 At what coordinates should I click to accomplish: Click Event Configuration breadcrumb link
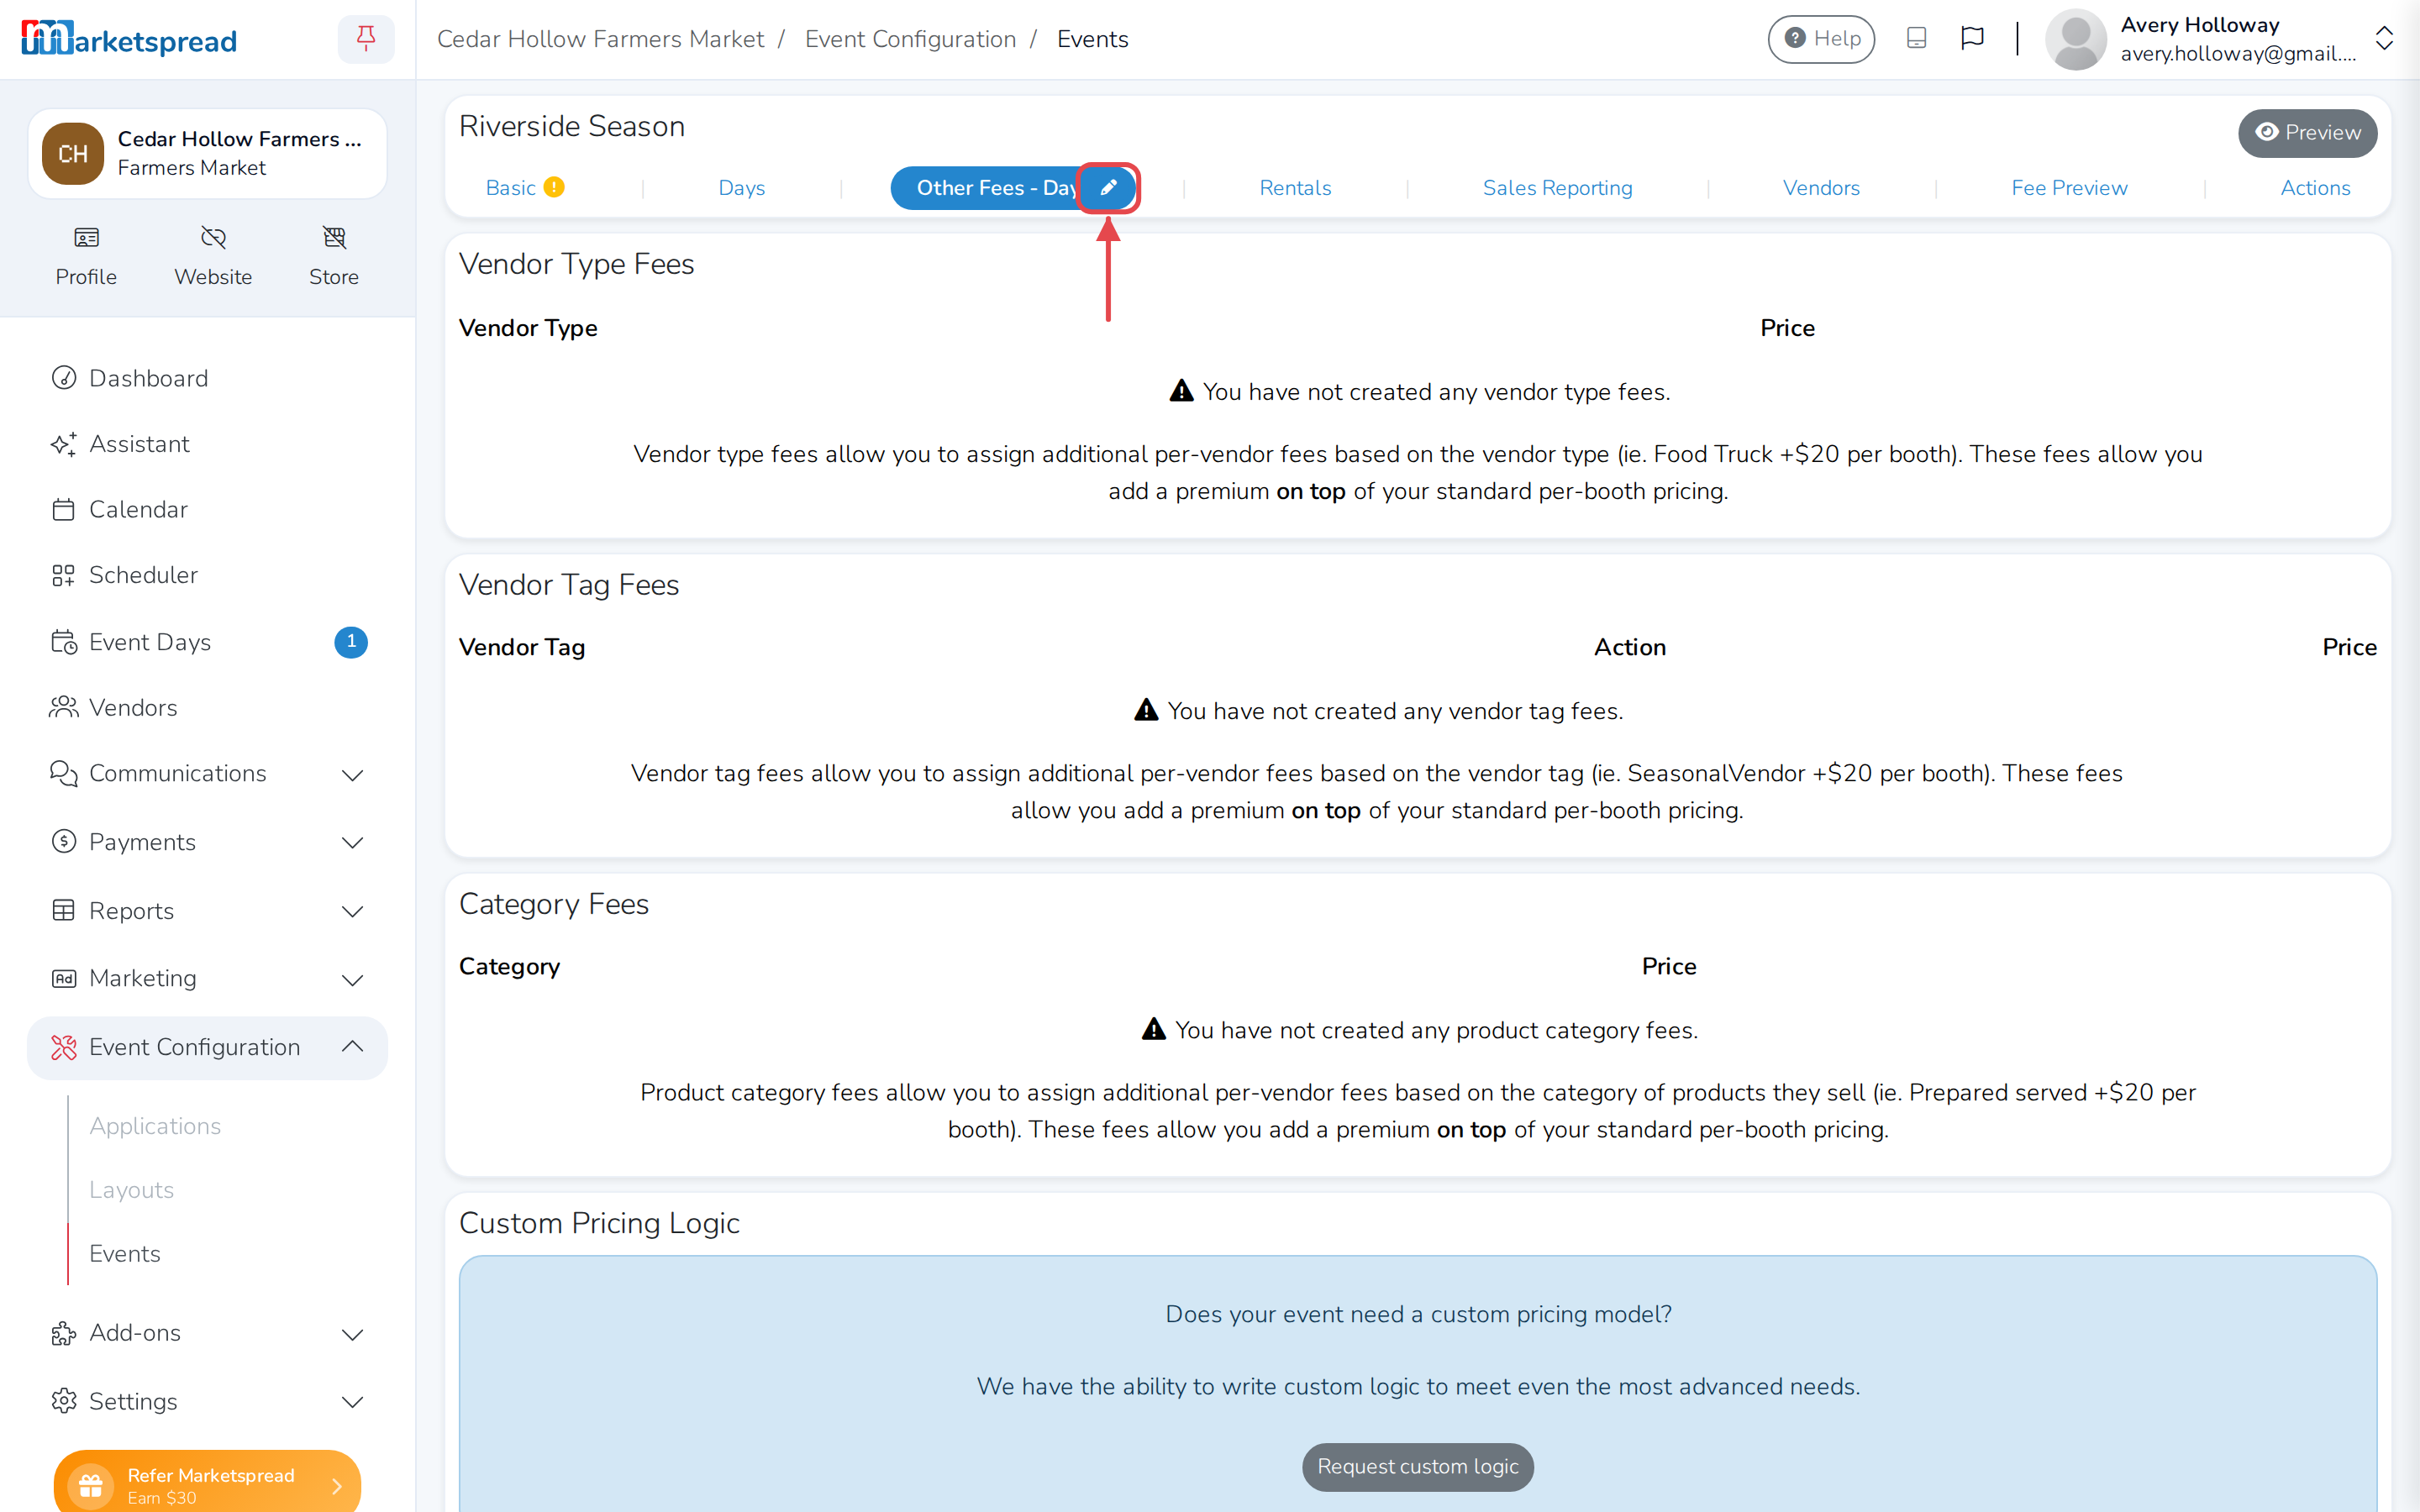coord(910,39)
